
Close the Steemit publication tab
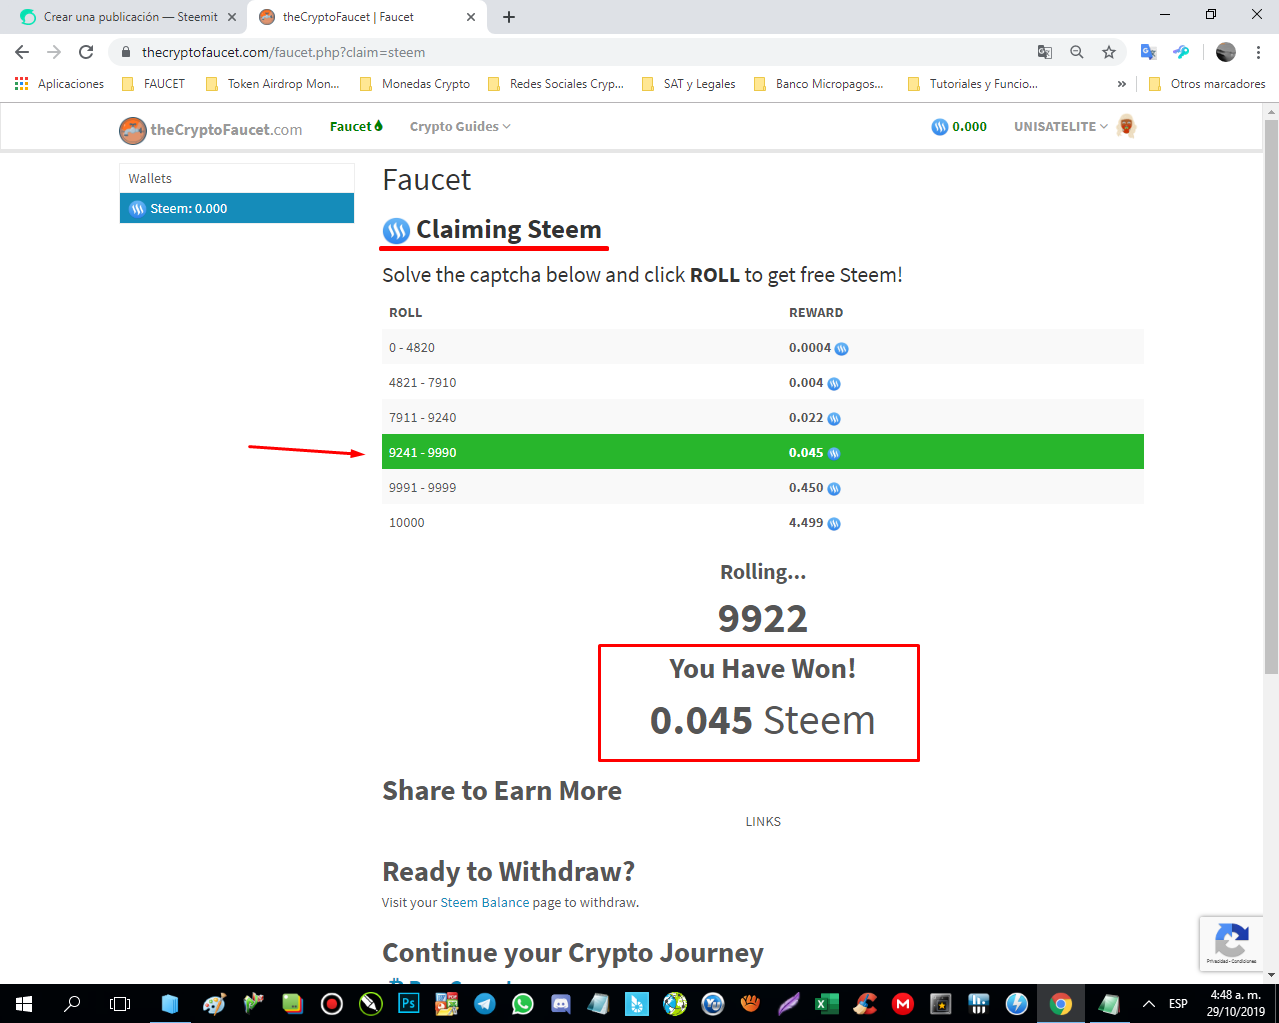coord(232,17)
